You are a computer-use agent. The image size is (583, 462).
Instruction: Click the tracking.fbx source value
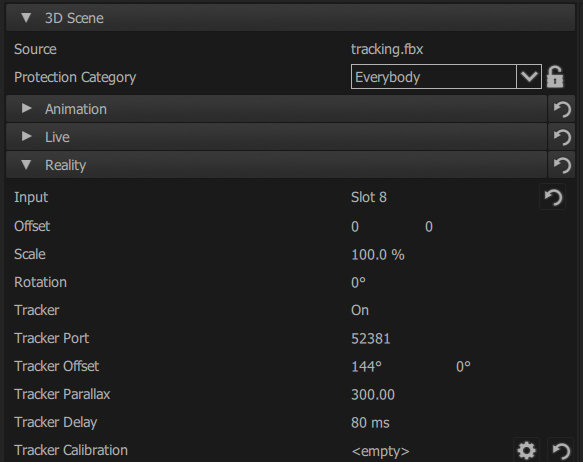387,49
